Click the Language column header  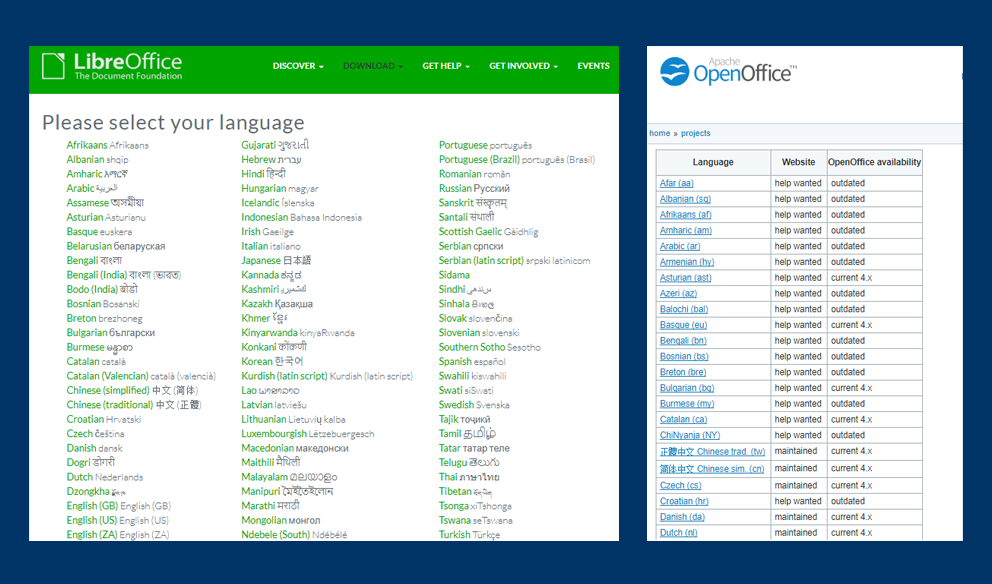click(x=713, y=162)
